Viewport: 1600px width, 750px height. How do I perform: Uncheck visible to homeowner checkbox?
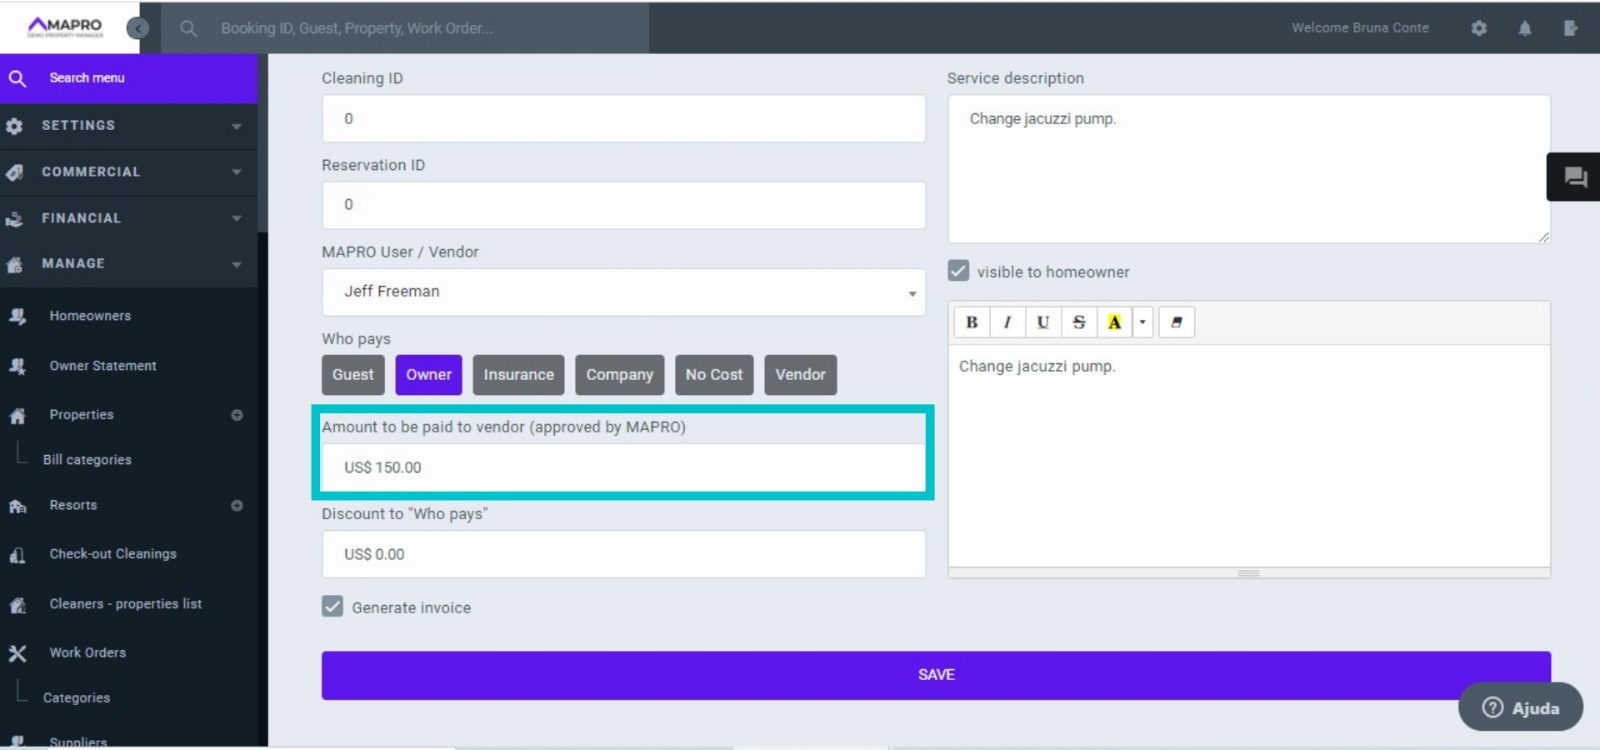coord(958,271)
